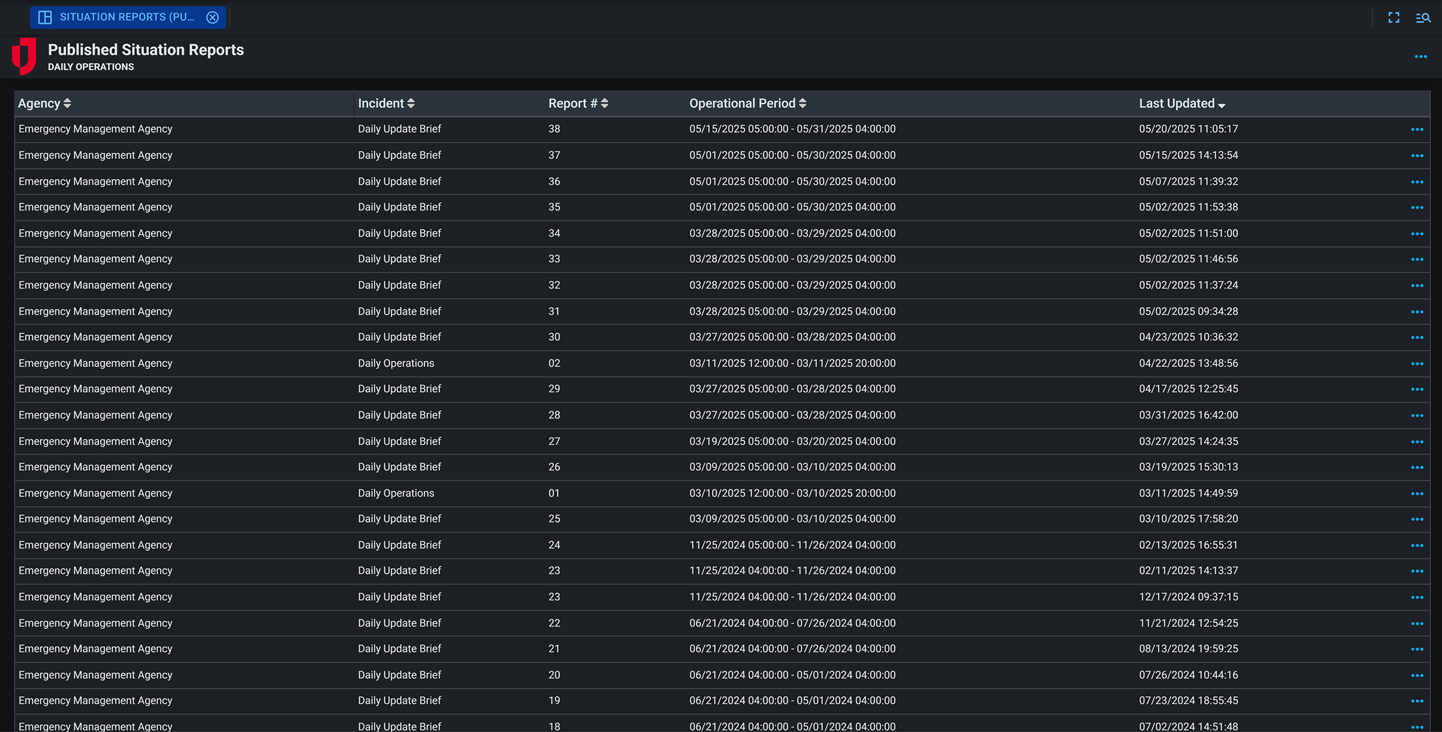
Task: Open the actions menu for report 30
Action: (1417, 337)
